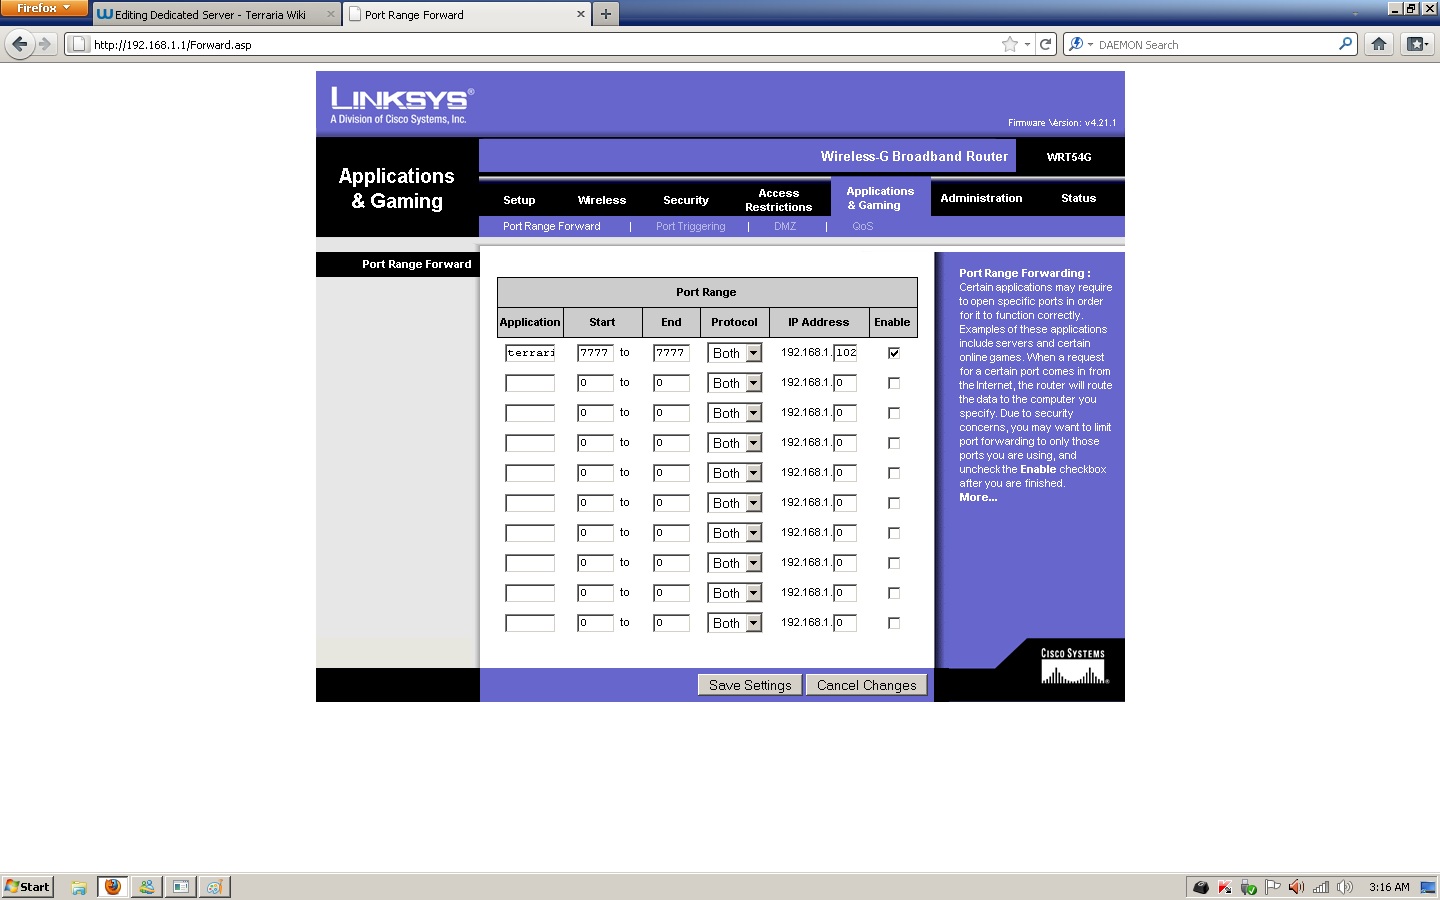The width and height of the screenshot is (1440, 900).
Task: Check Enable in the second port row
Action: click(894, 383)
